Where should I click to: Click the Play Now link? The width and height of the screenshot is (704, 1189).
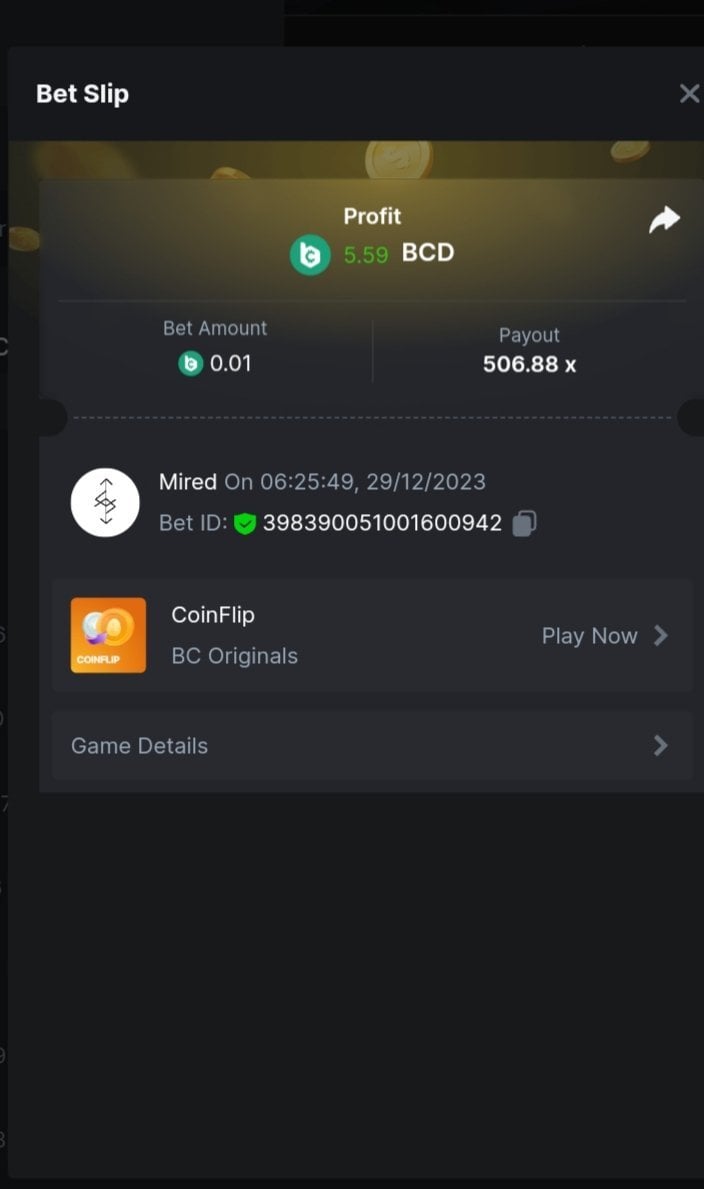pyautogui.click(x=589, y=636)
